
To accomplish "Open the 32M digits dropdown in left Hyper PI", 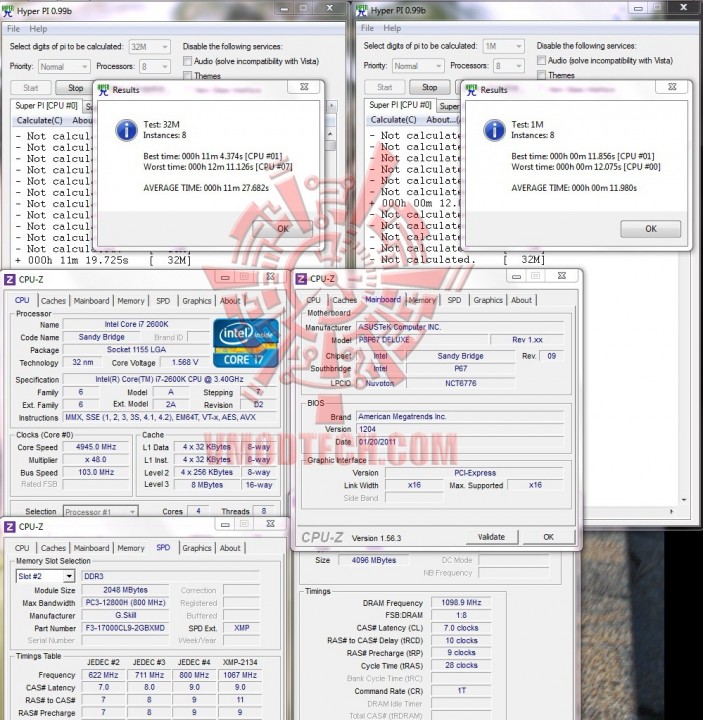I will [x=150, y=47].
